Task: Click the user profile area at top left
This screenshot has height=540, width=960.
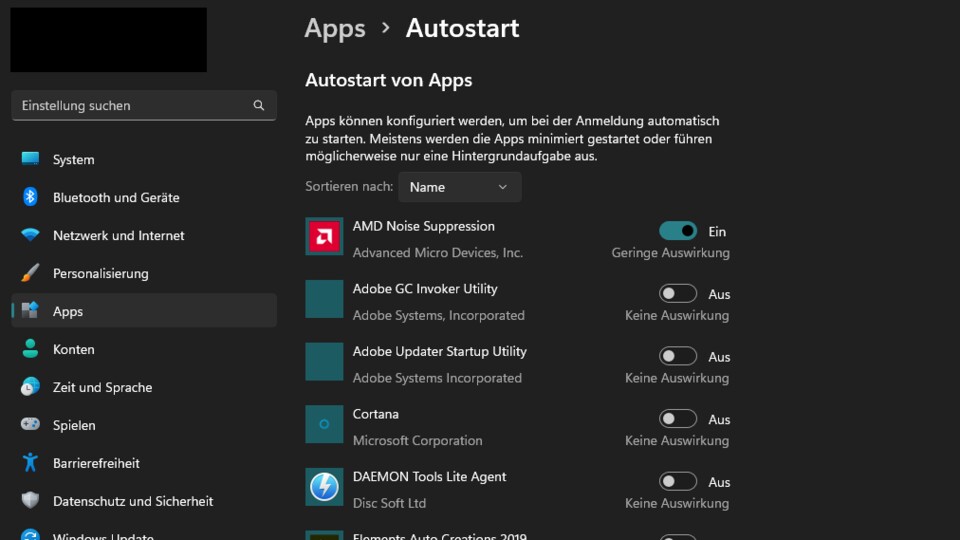Action: (x=108, y=40)
